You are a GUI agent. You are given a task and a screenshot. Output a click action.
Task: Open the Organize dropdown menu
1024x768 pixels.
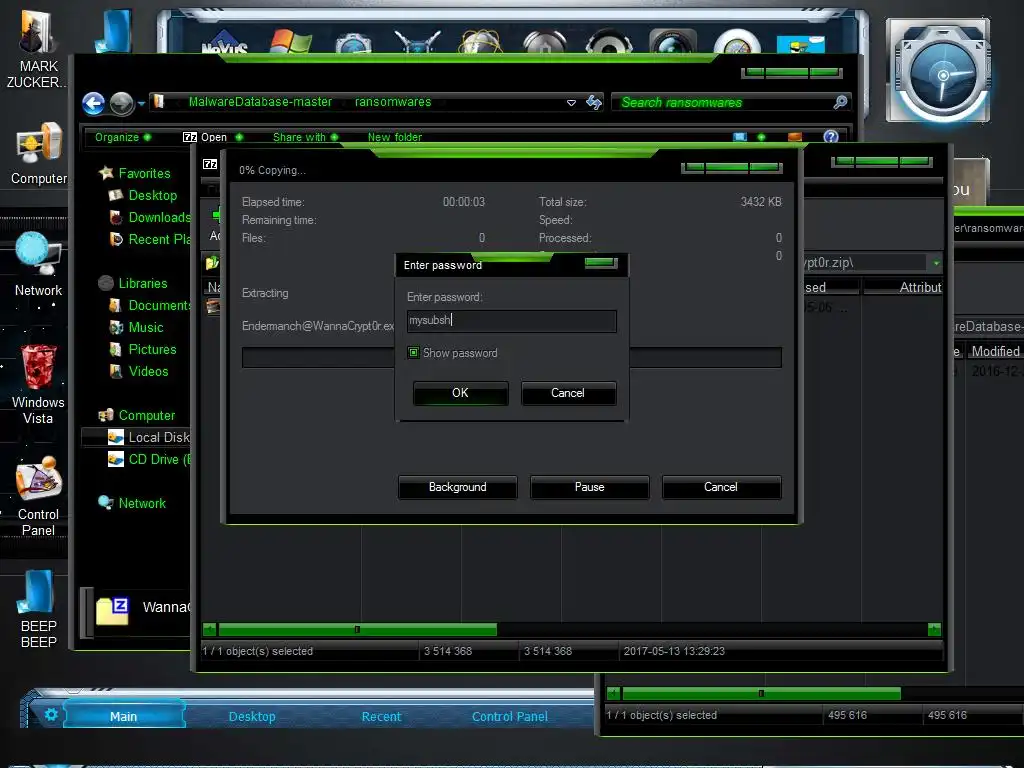(x=123, y=137)
